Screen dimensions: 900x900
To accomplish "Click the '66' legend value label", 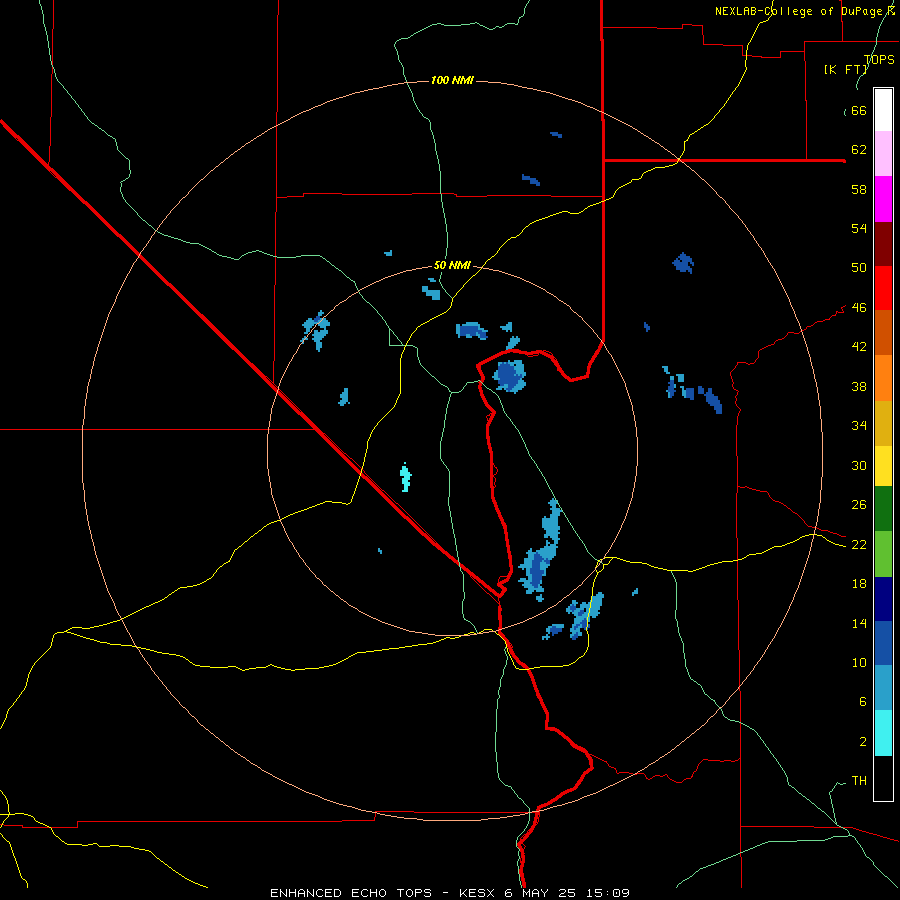I will 859,110.
